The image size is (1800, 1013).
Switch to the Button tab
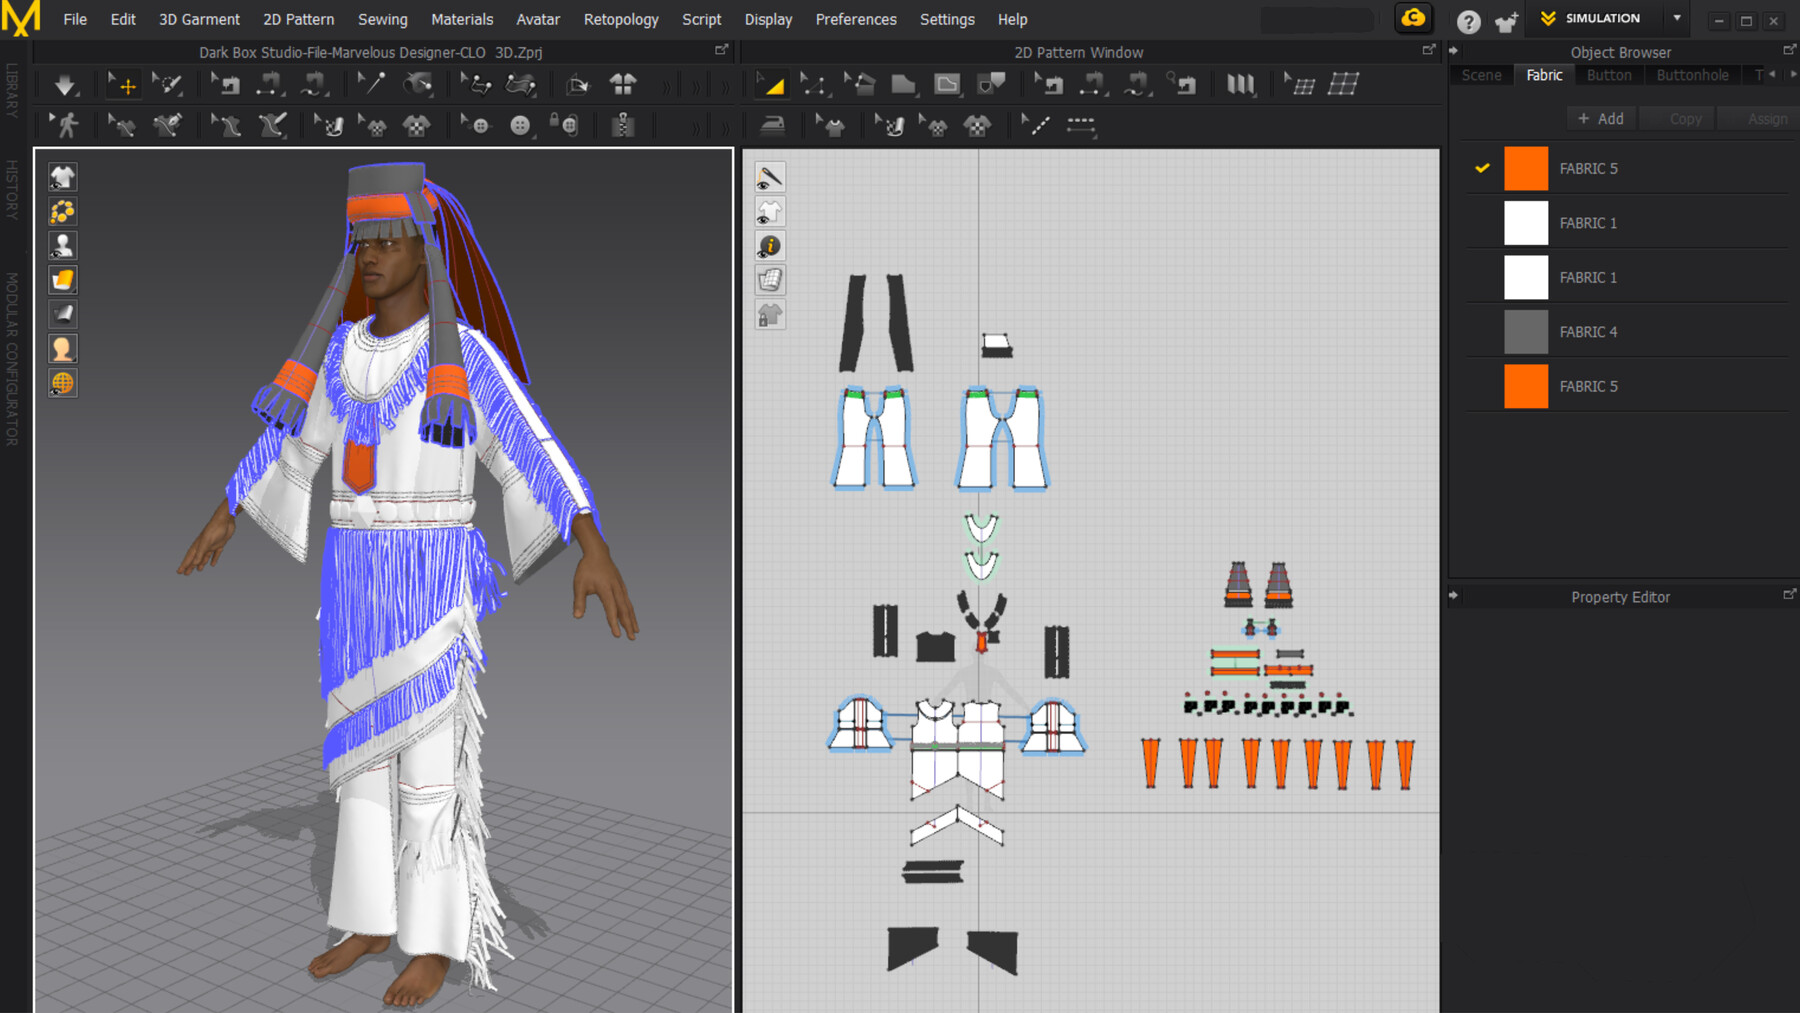pyautogui.click(x=1609, y=75)
